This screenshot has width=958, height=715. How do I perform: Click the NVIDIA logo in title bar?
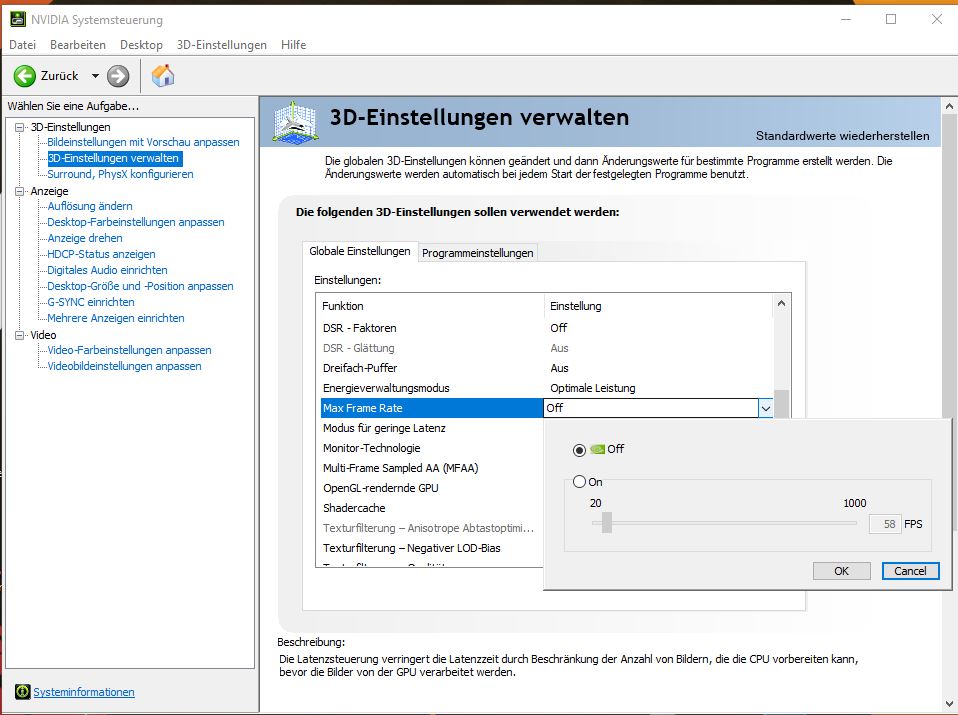pos(18,20)
